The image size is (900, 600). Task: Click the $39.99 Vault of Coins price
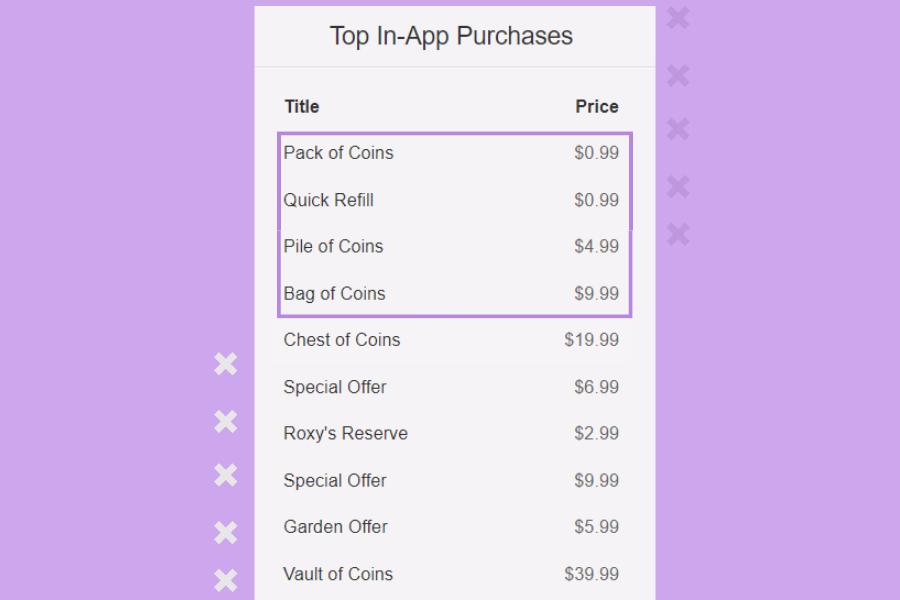591,574
